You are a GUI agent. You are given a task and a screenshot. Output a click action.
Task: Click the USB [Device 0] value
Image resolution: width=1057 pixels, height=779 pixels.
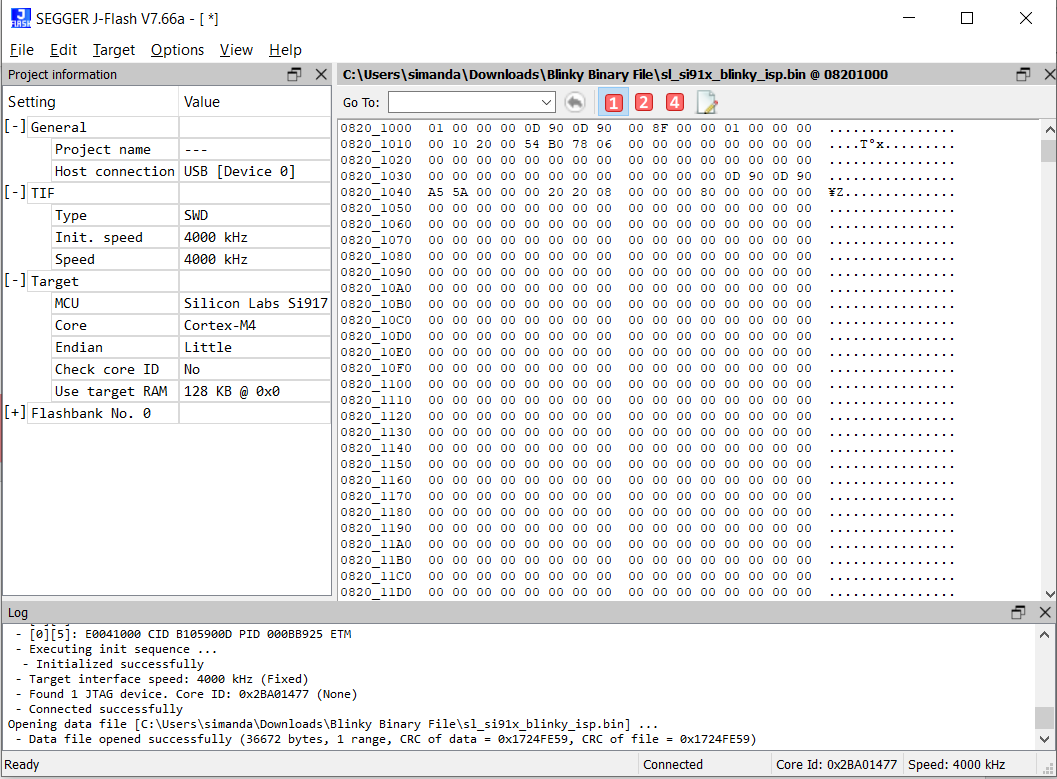pyautogui.click(x=239, y=171)
